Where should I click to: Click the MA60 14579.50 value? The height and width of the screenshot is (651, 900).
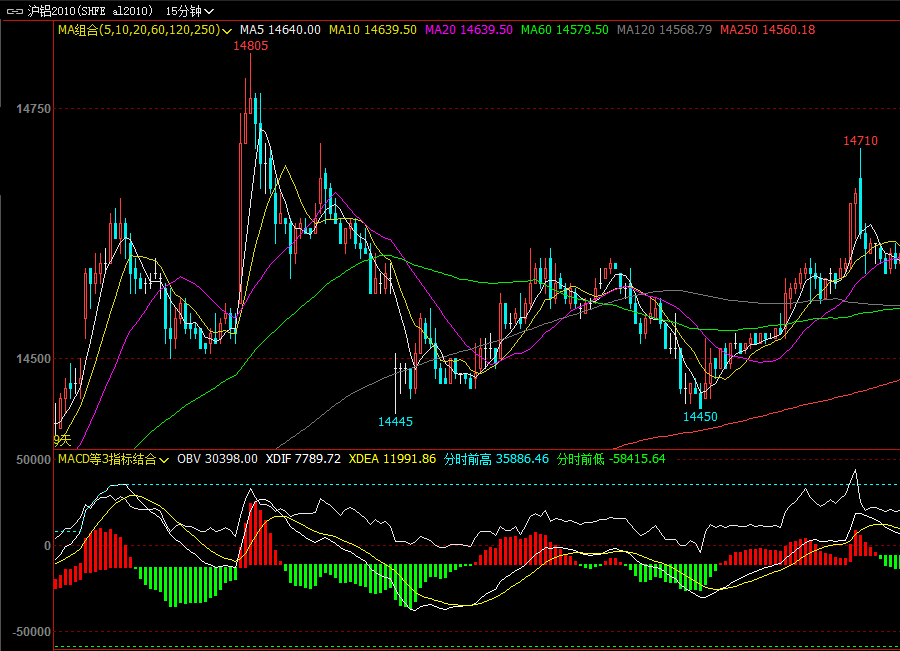coord(564,30)
